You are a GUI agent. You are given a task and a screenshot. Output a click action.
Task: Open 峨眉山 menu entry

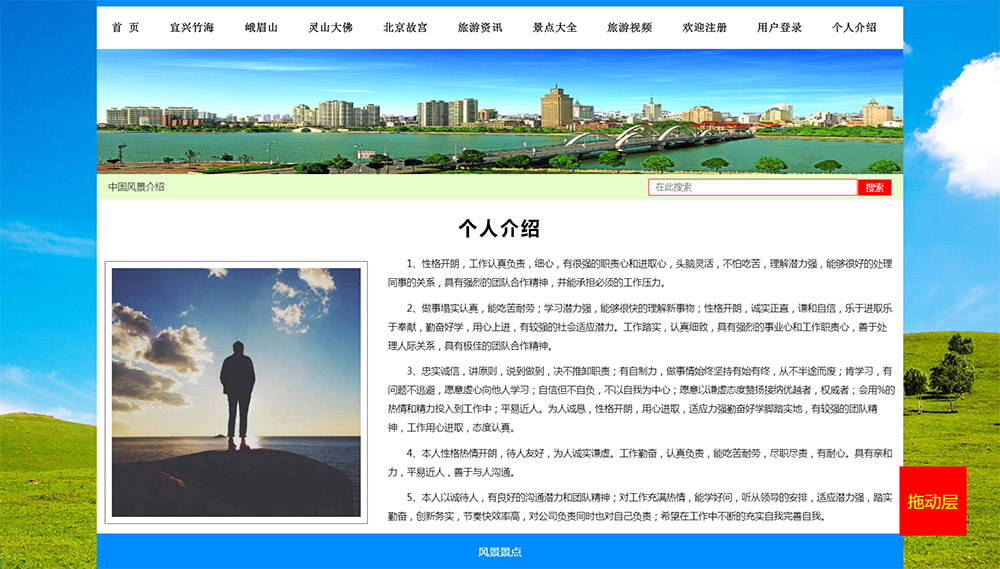pyautogui.click(x=261, y=27)
